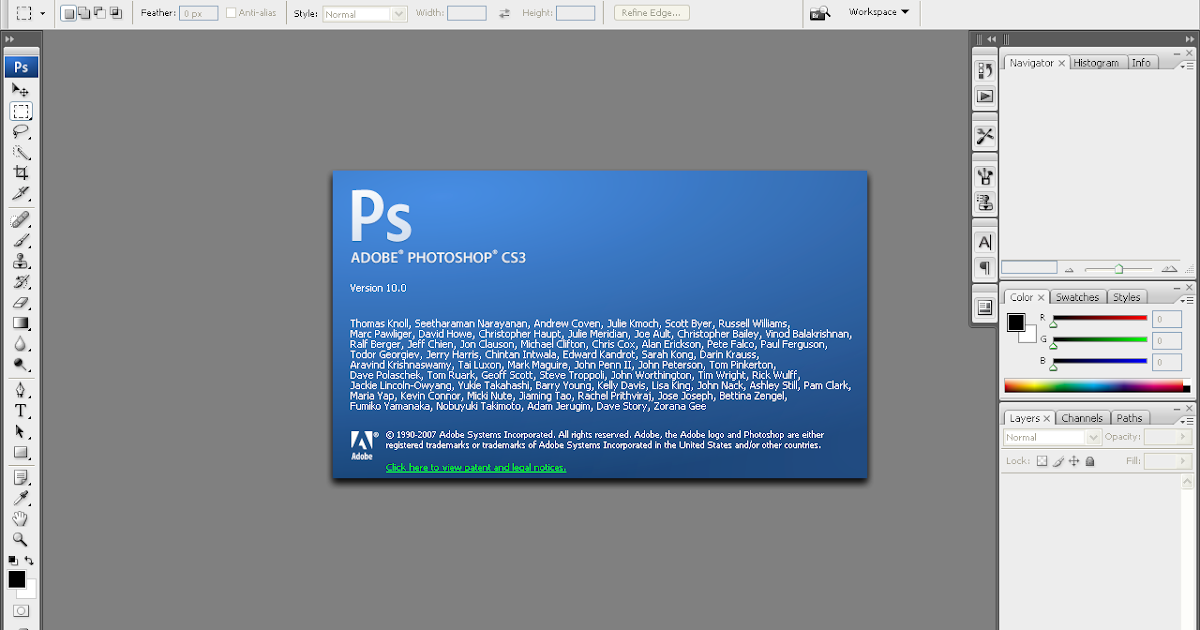Switch to the Info tab
Viewport: 1200px width, 630px height.
coord(1141,62)
